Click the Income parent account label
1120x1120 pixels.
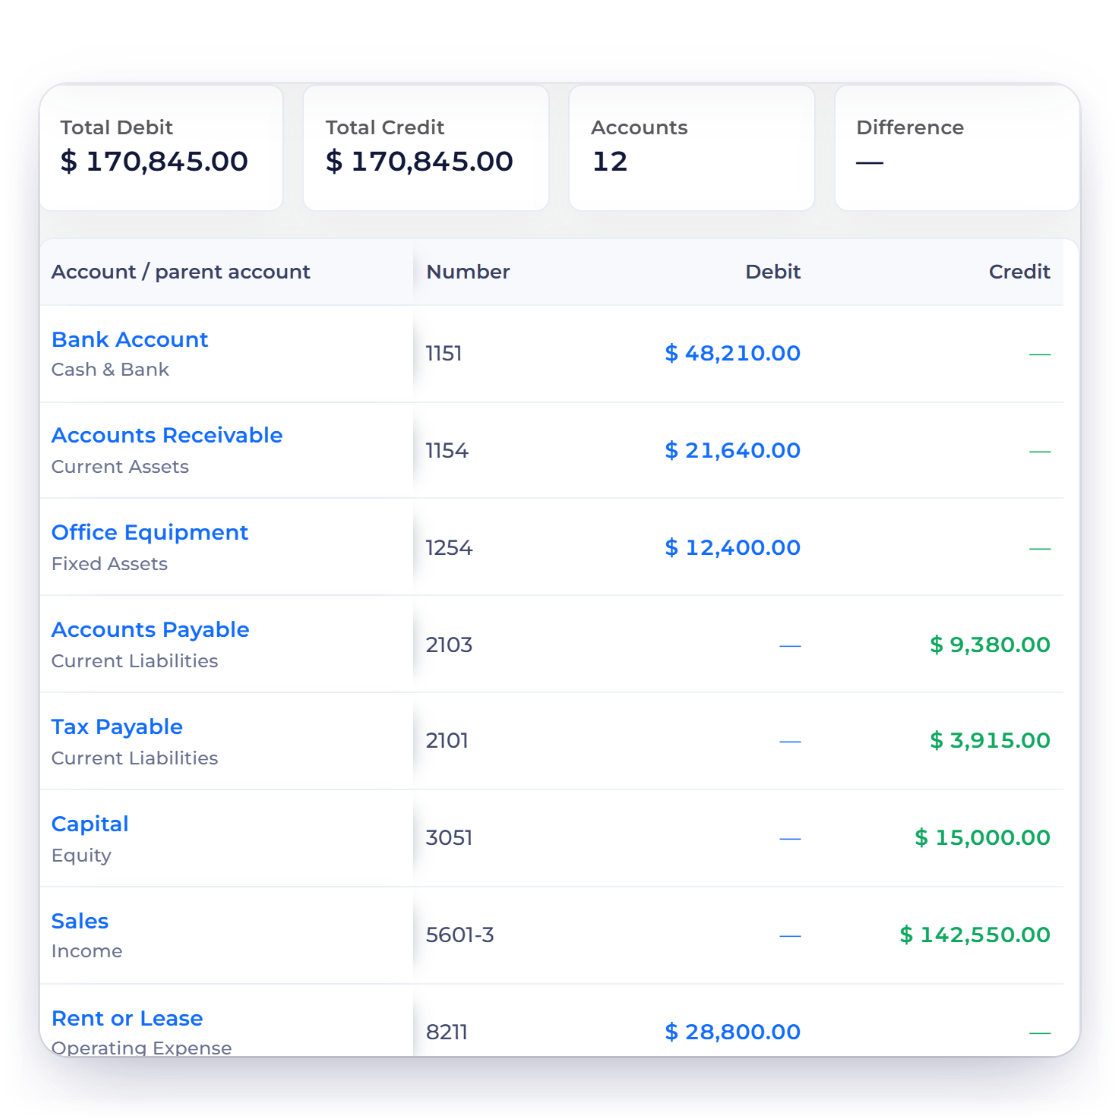click(86, 951)
